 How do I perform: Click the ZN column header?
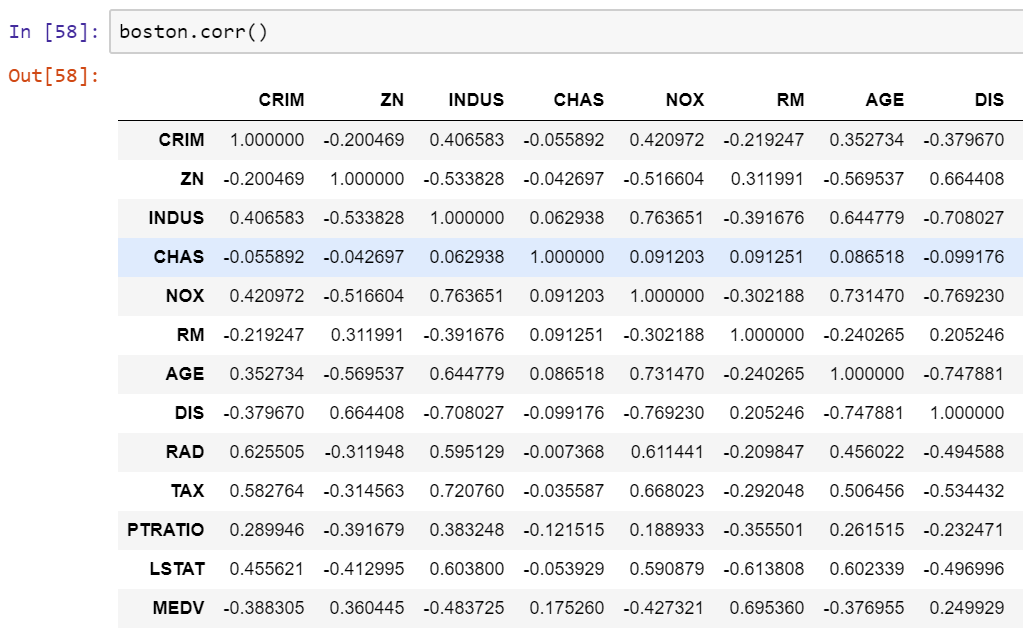(x=392, y=100)
